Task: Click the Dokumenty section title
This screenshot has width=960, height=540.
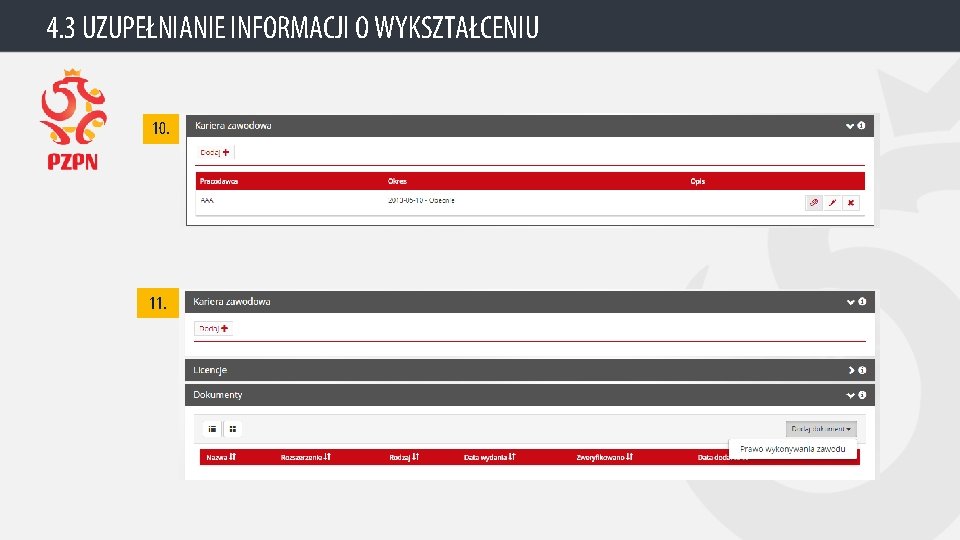Action: tap(218, 395)
